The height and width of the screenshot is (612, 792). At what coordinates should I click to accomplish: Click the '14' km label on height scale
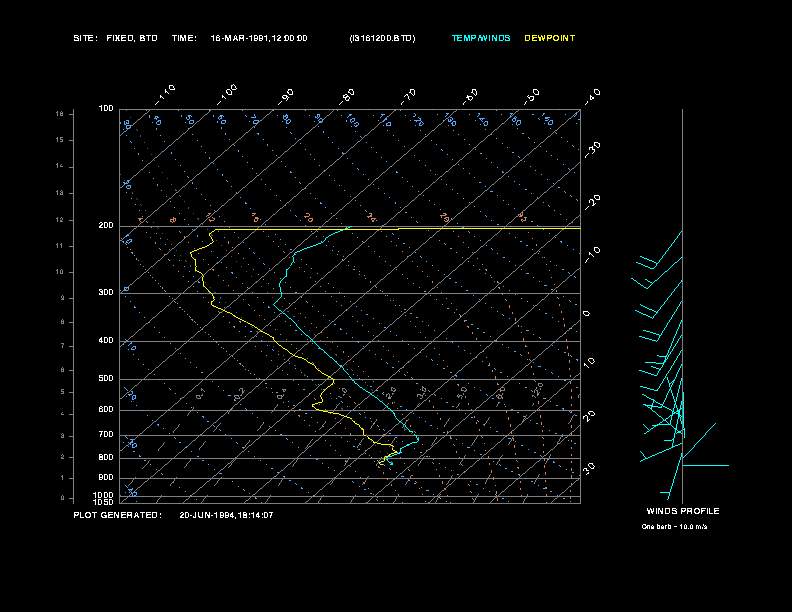tap(60, 166)
